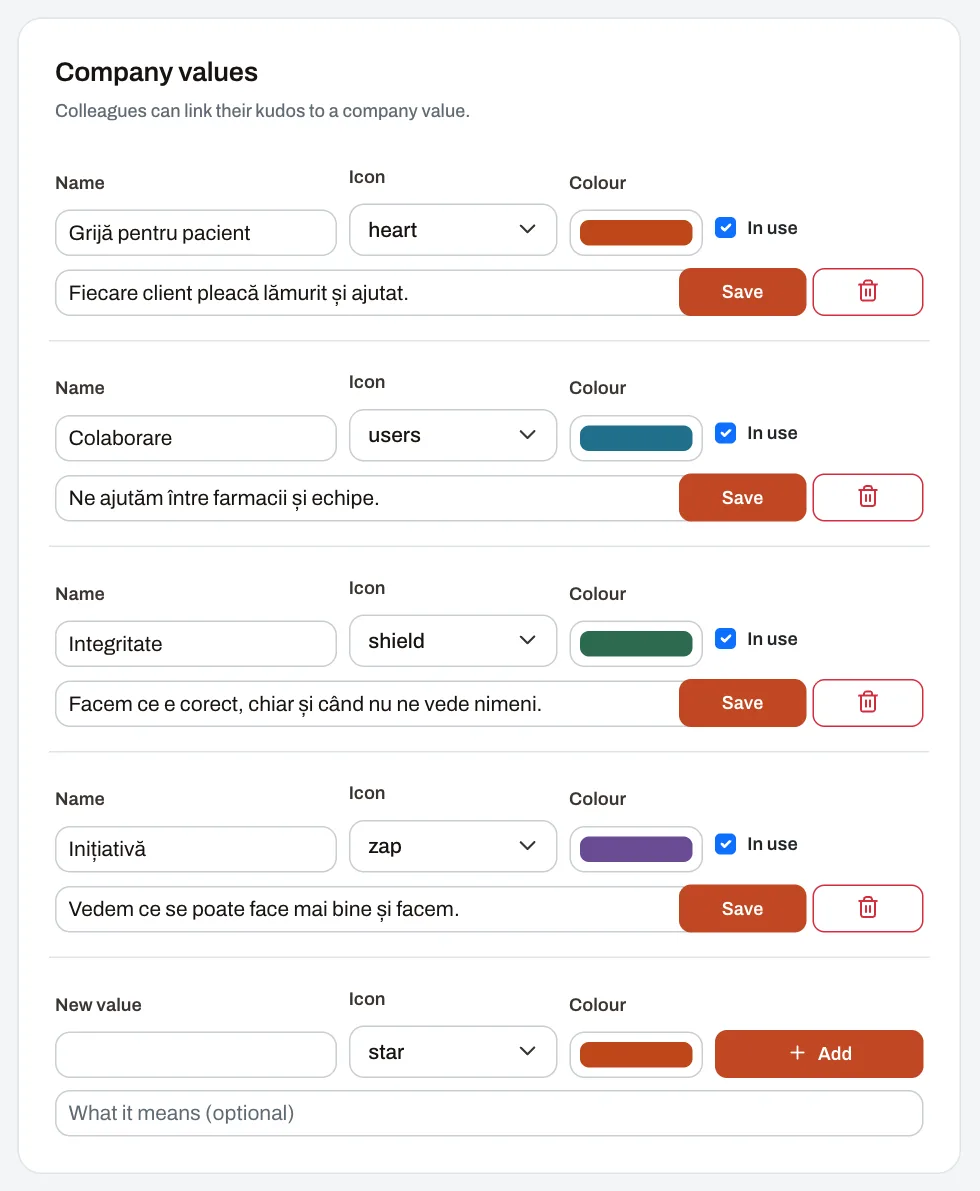Viewport: 980px width, 1191px height.
Task: Save changes to Integritate
Action: [742, 703]
